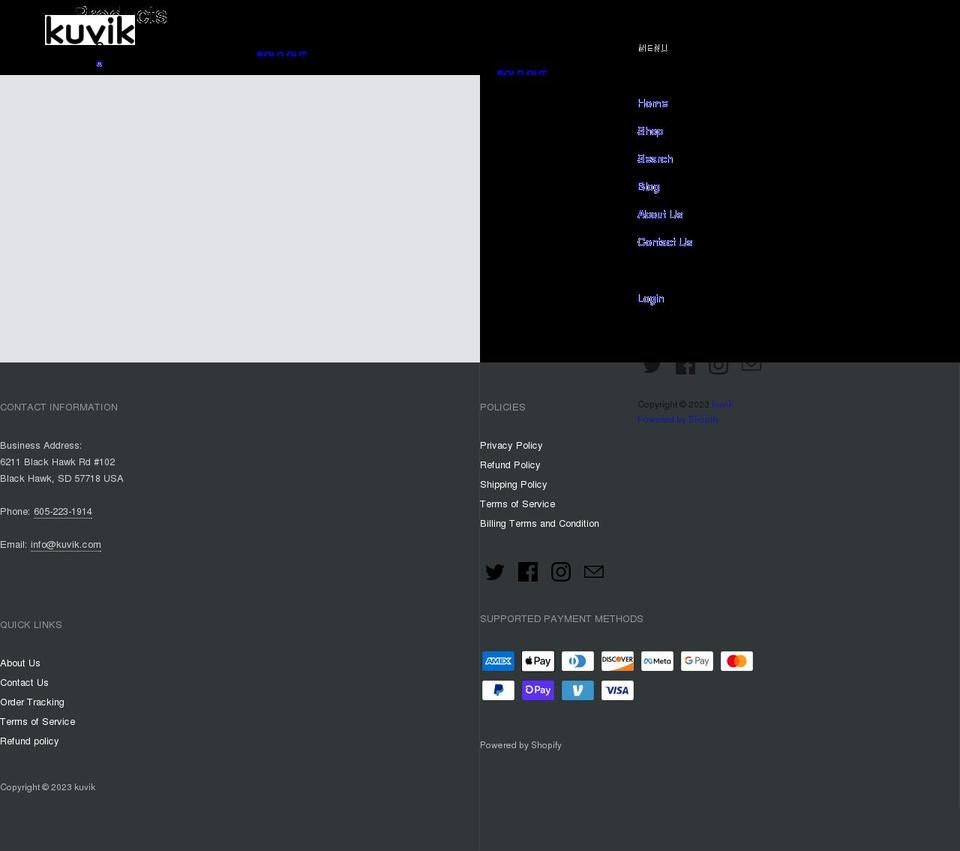Click Powered by Shopify below payment icons

[x=521, y=745]
